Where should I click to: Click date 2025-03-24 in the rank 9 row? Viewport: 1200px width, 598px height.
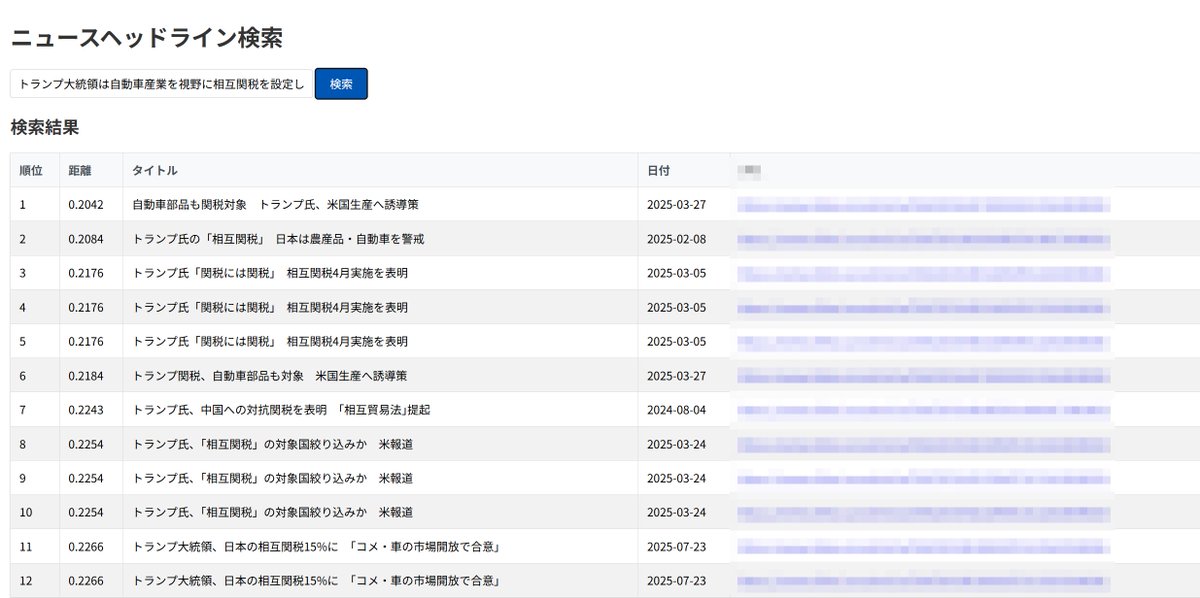click(676, 478)
